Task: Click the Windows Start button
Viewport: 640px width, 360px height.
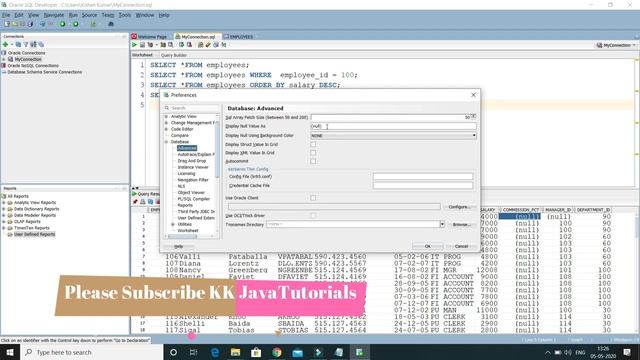Action: pyautogui.click(x=10, y=352)
